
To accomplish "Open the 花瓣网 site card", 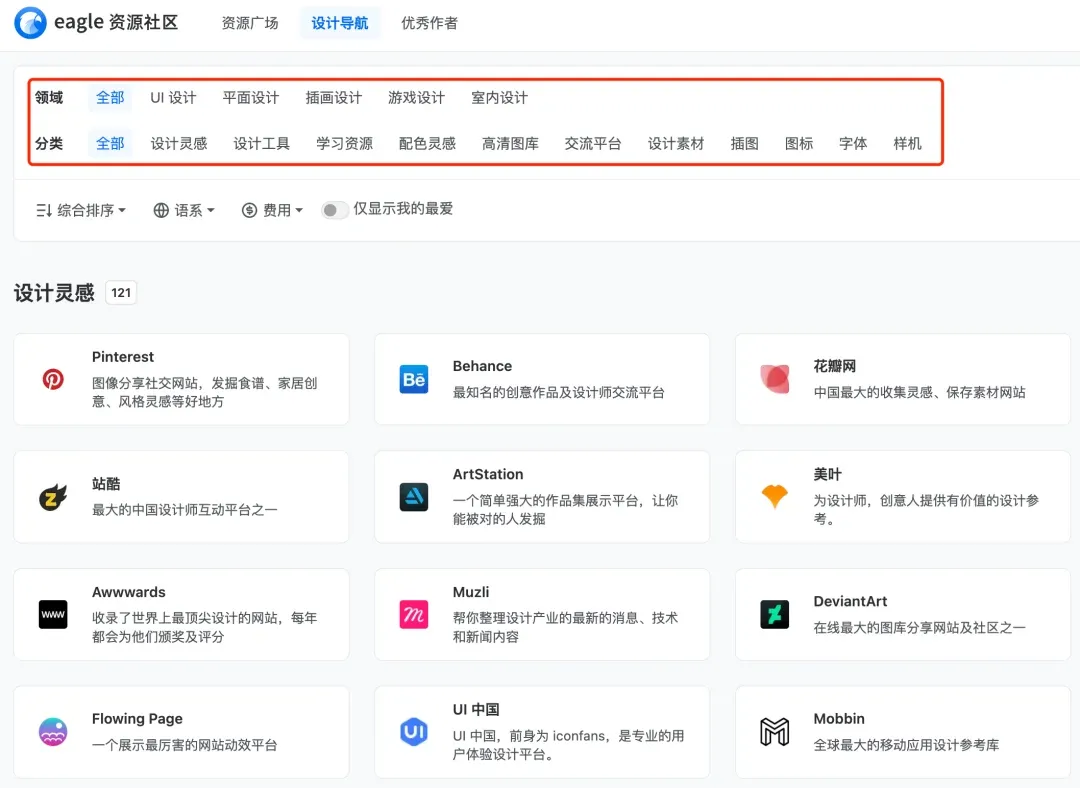I will coord(903,380).
